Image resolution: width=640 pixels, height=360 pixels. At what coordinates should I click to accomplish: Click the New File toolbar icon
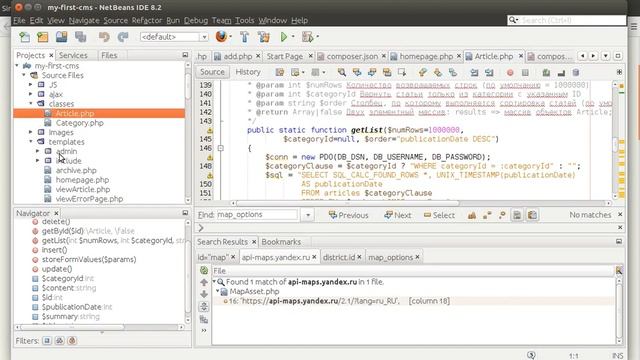pyautogui.click(x=24, y=37)
